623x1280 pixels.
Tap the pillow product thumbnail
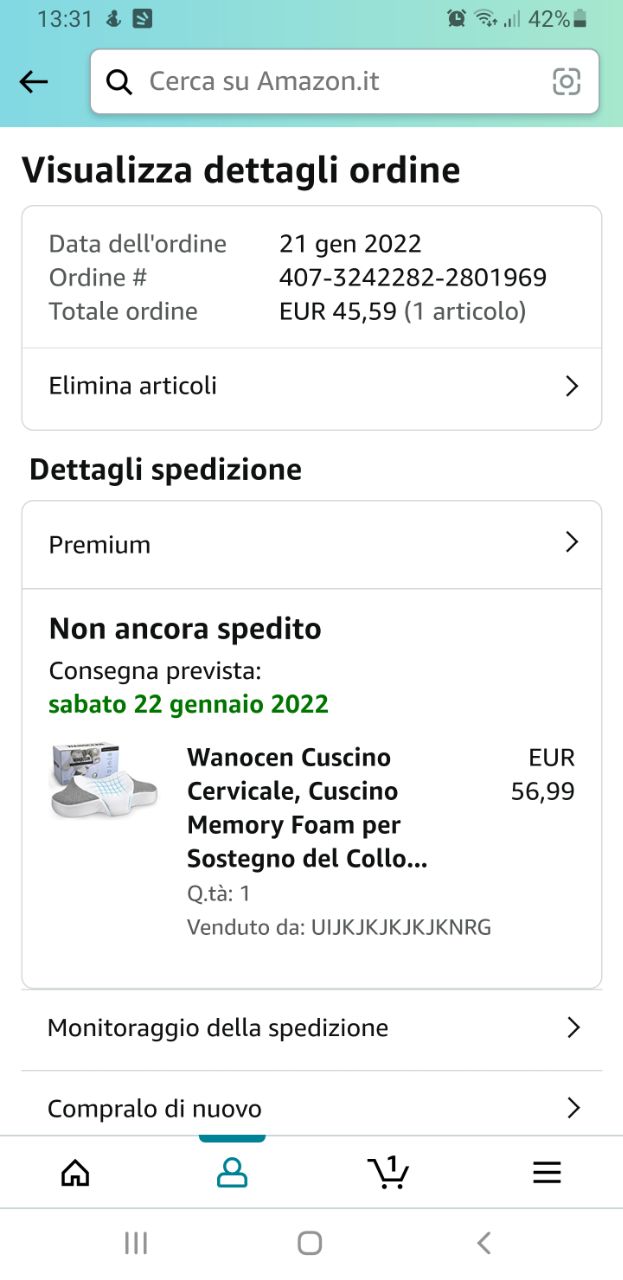pos(104,779)
